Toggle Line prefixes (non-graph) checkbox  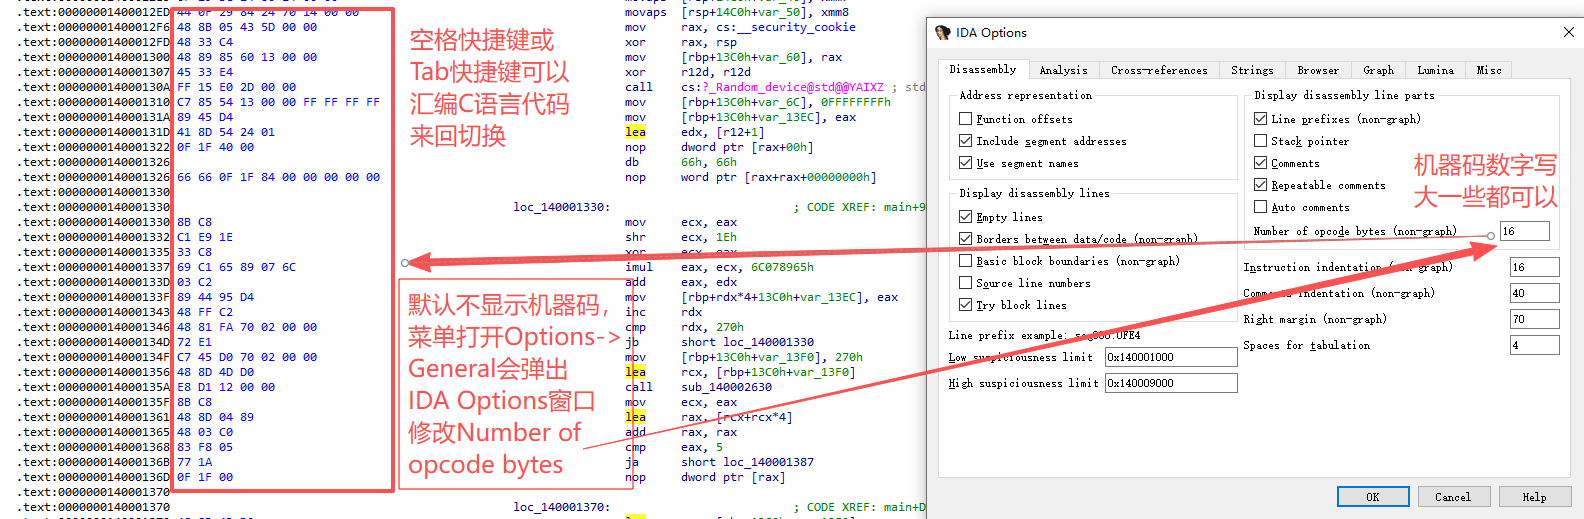pos(1260,119)
